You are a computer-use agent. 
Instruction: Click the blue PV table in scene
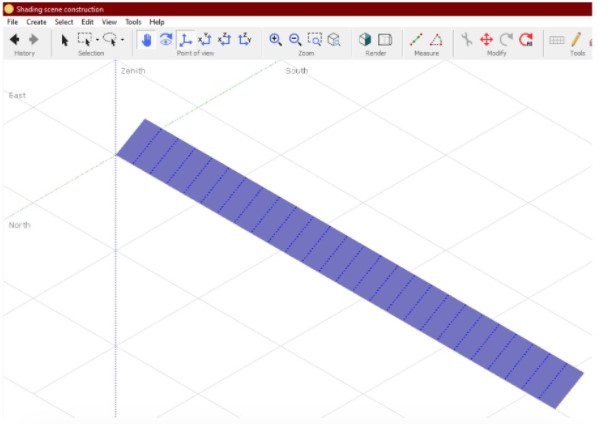tap(350, 265)
